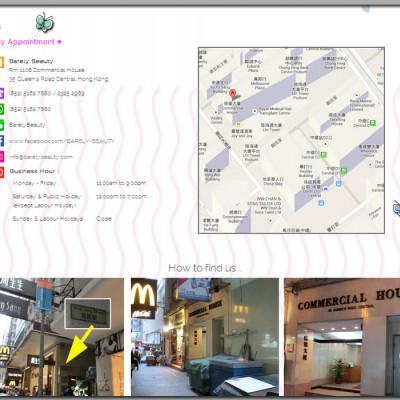Open the street sign photo with yellow arrow
Image resolution: width=400 pixels, height=400 pixels.
click(x=62, y=337)
